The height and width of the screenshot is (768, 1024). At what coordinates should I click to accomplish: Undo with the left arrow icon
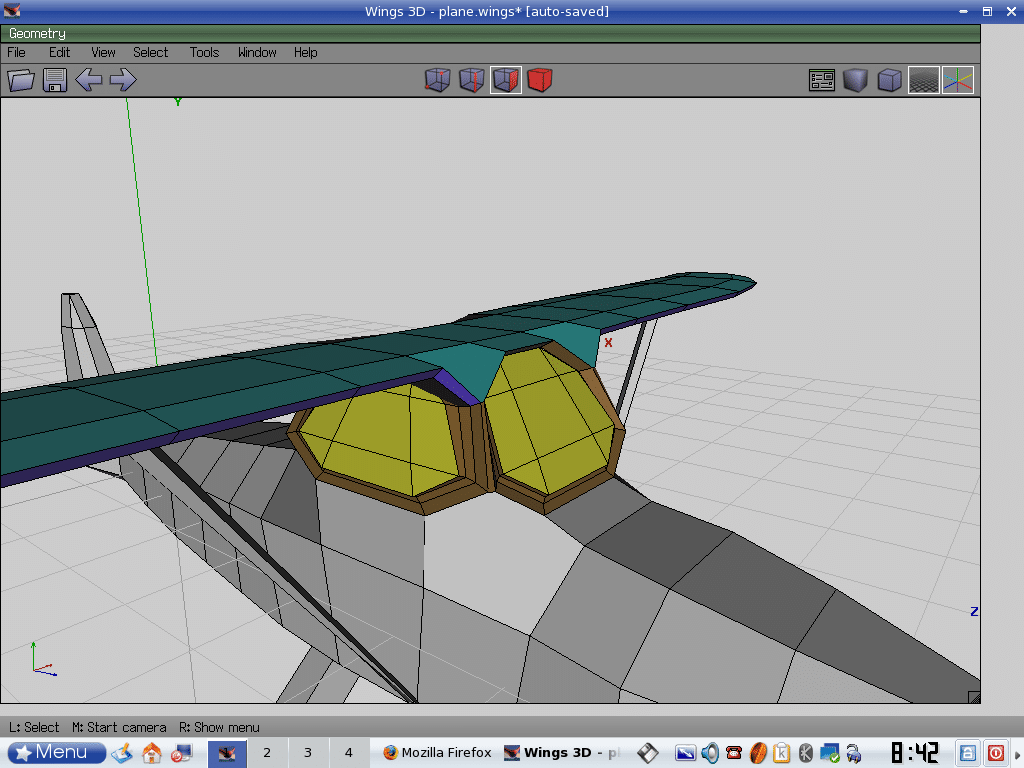tap(89, 80)
